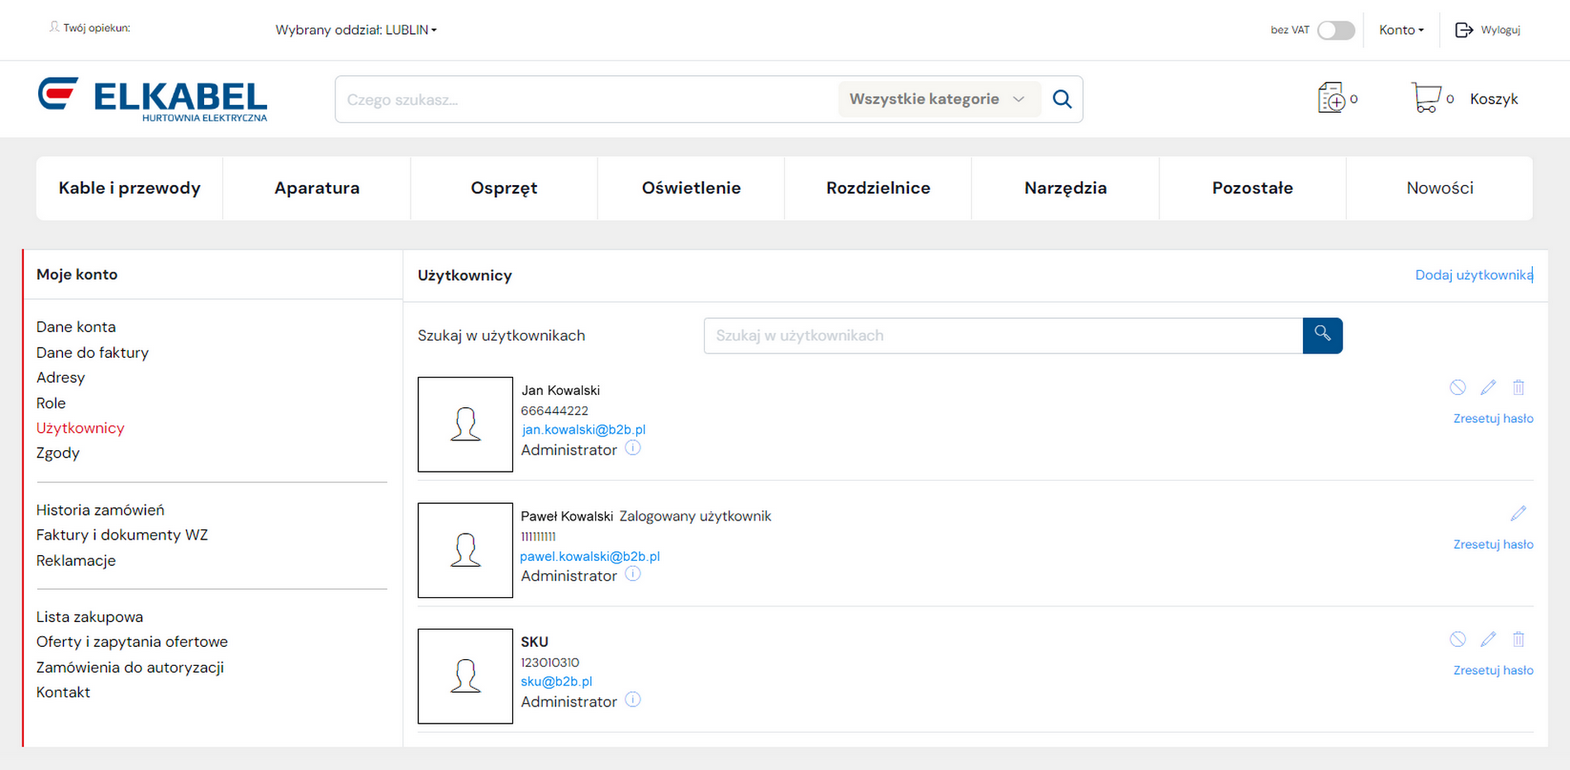Delete user SKU using the trash icon
1570x770 pixels.
pyautogui.click(x=1518, y=639)
